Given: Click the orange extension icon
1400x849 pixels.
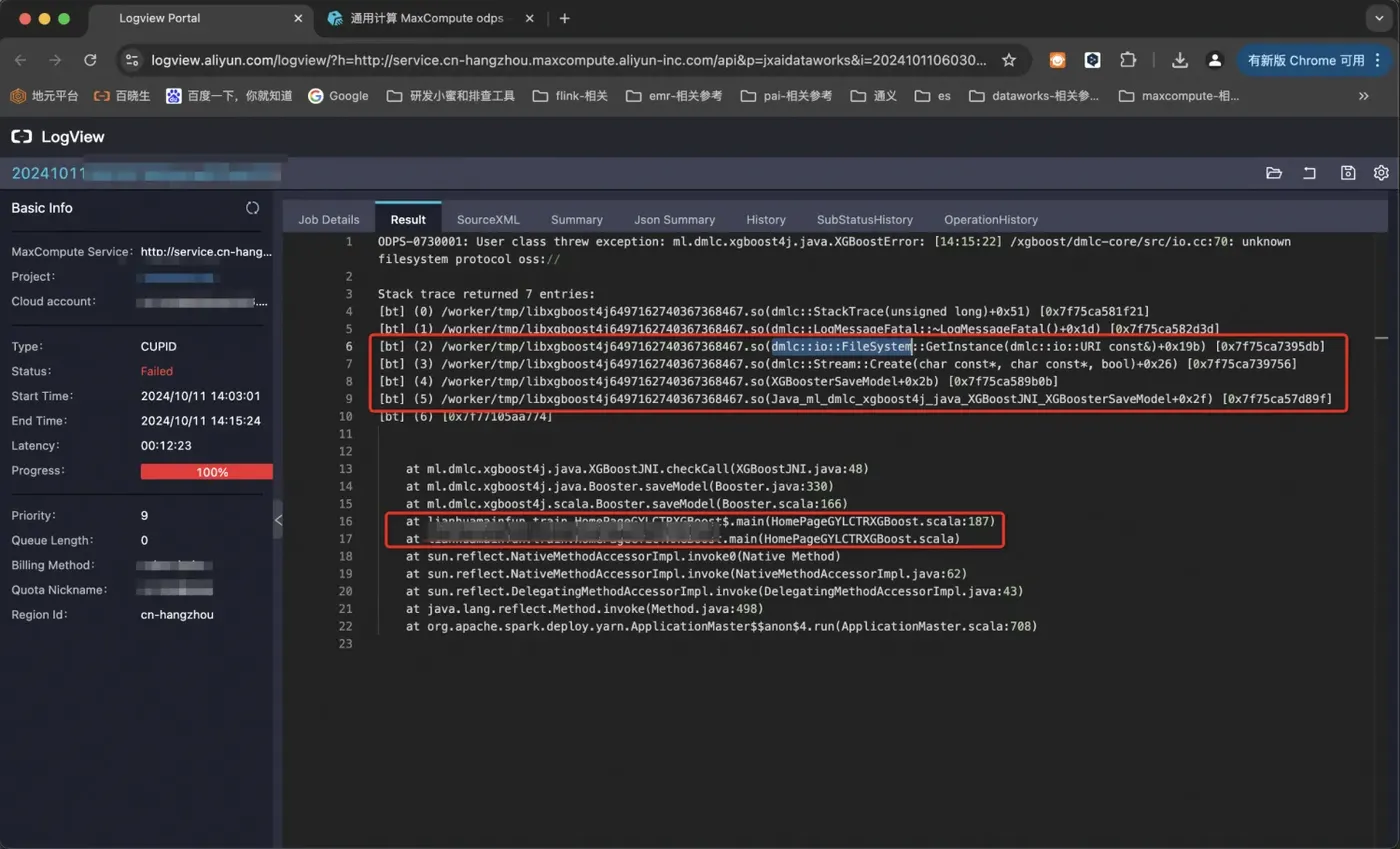Looking at the screenshot, I should 1057,60.
